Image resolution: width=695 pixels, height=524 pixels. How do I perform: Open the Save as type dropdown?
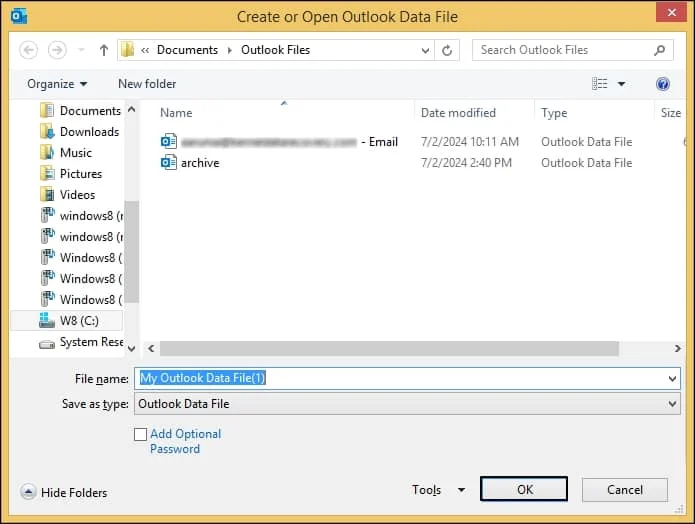pos(407,404)
